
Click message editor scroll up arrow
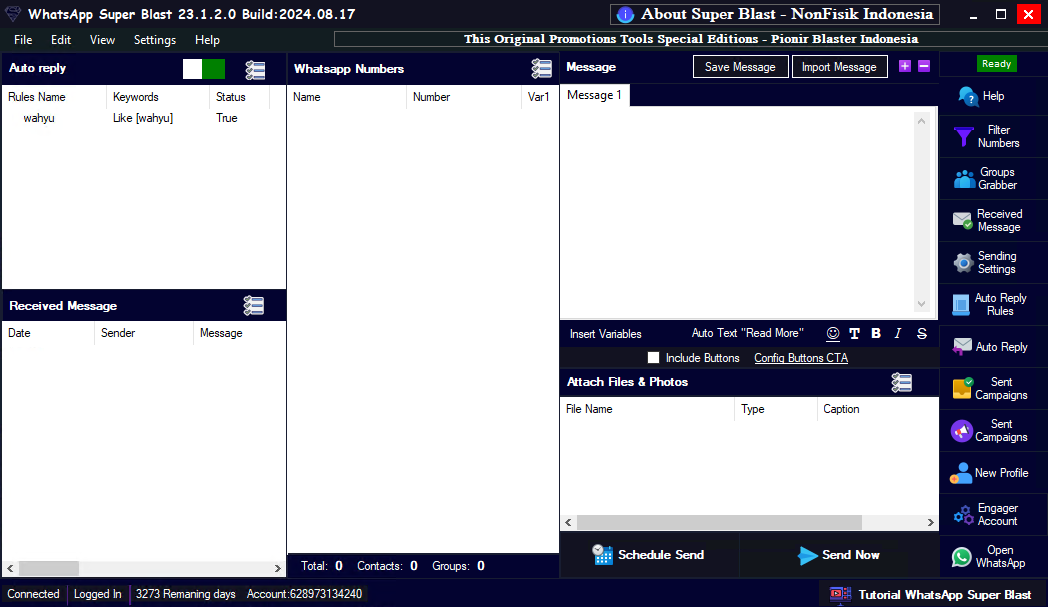click(x=922, y=121)
